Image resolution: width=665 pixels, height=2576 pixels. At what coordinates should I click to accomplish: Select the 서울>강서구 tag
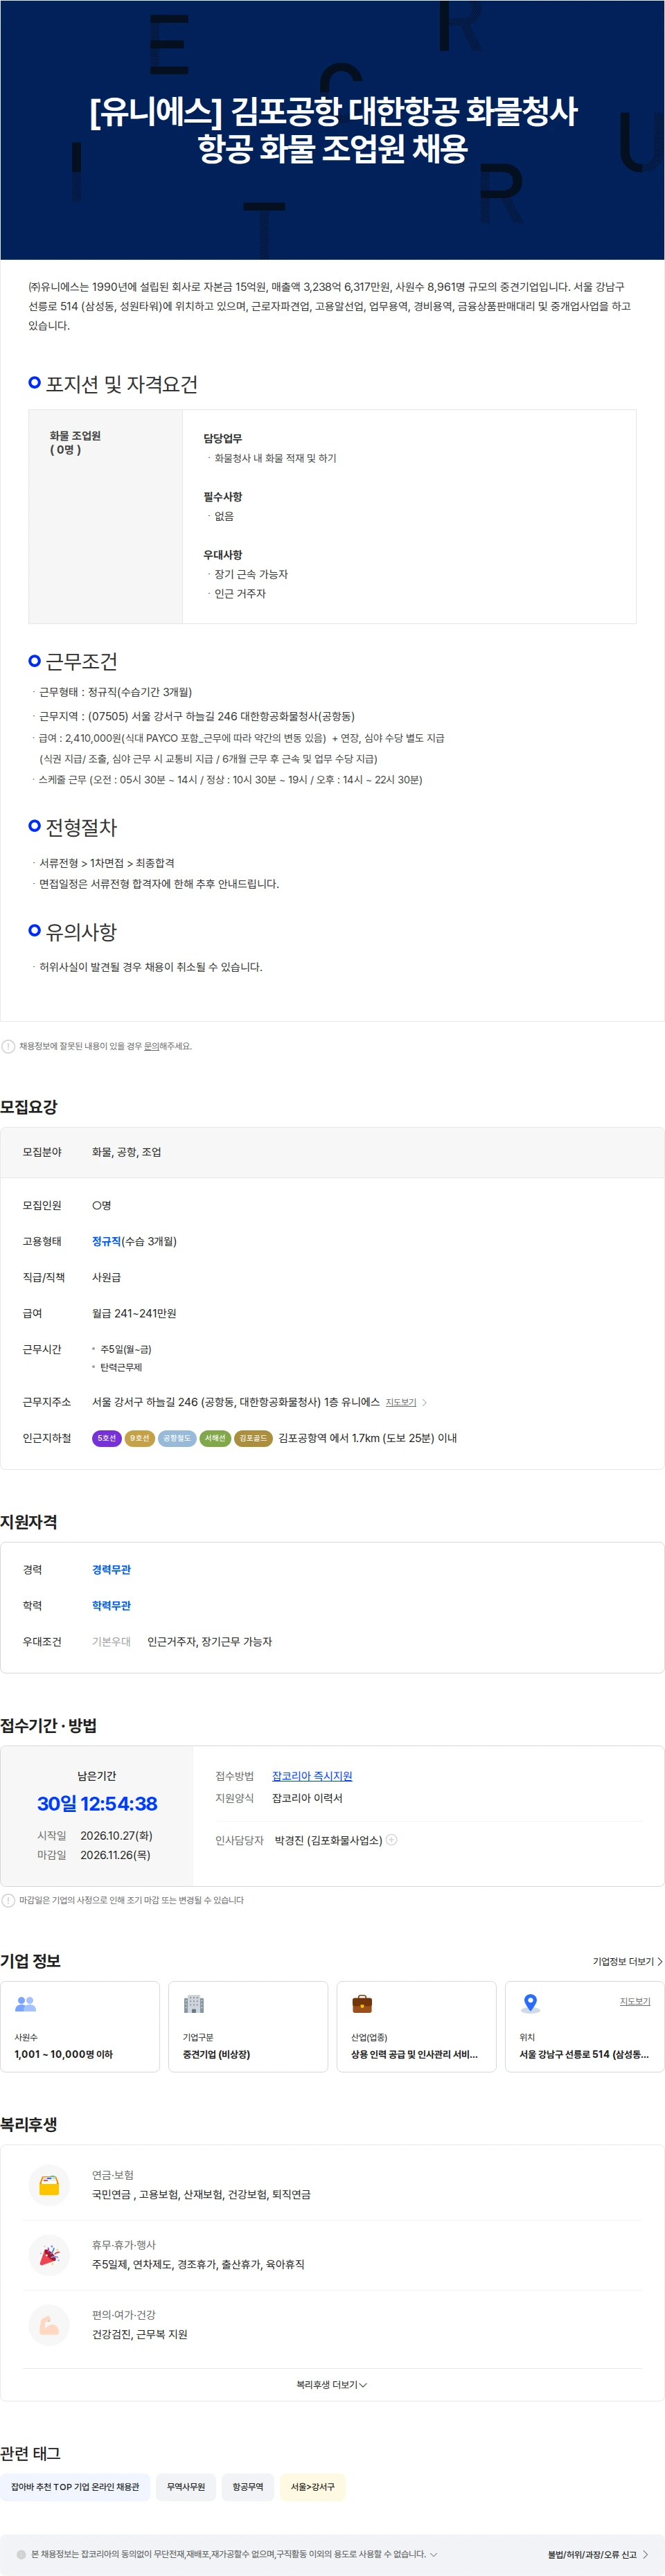click(x=313, y=2487)
